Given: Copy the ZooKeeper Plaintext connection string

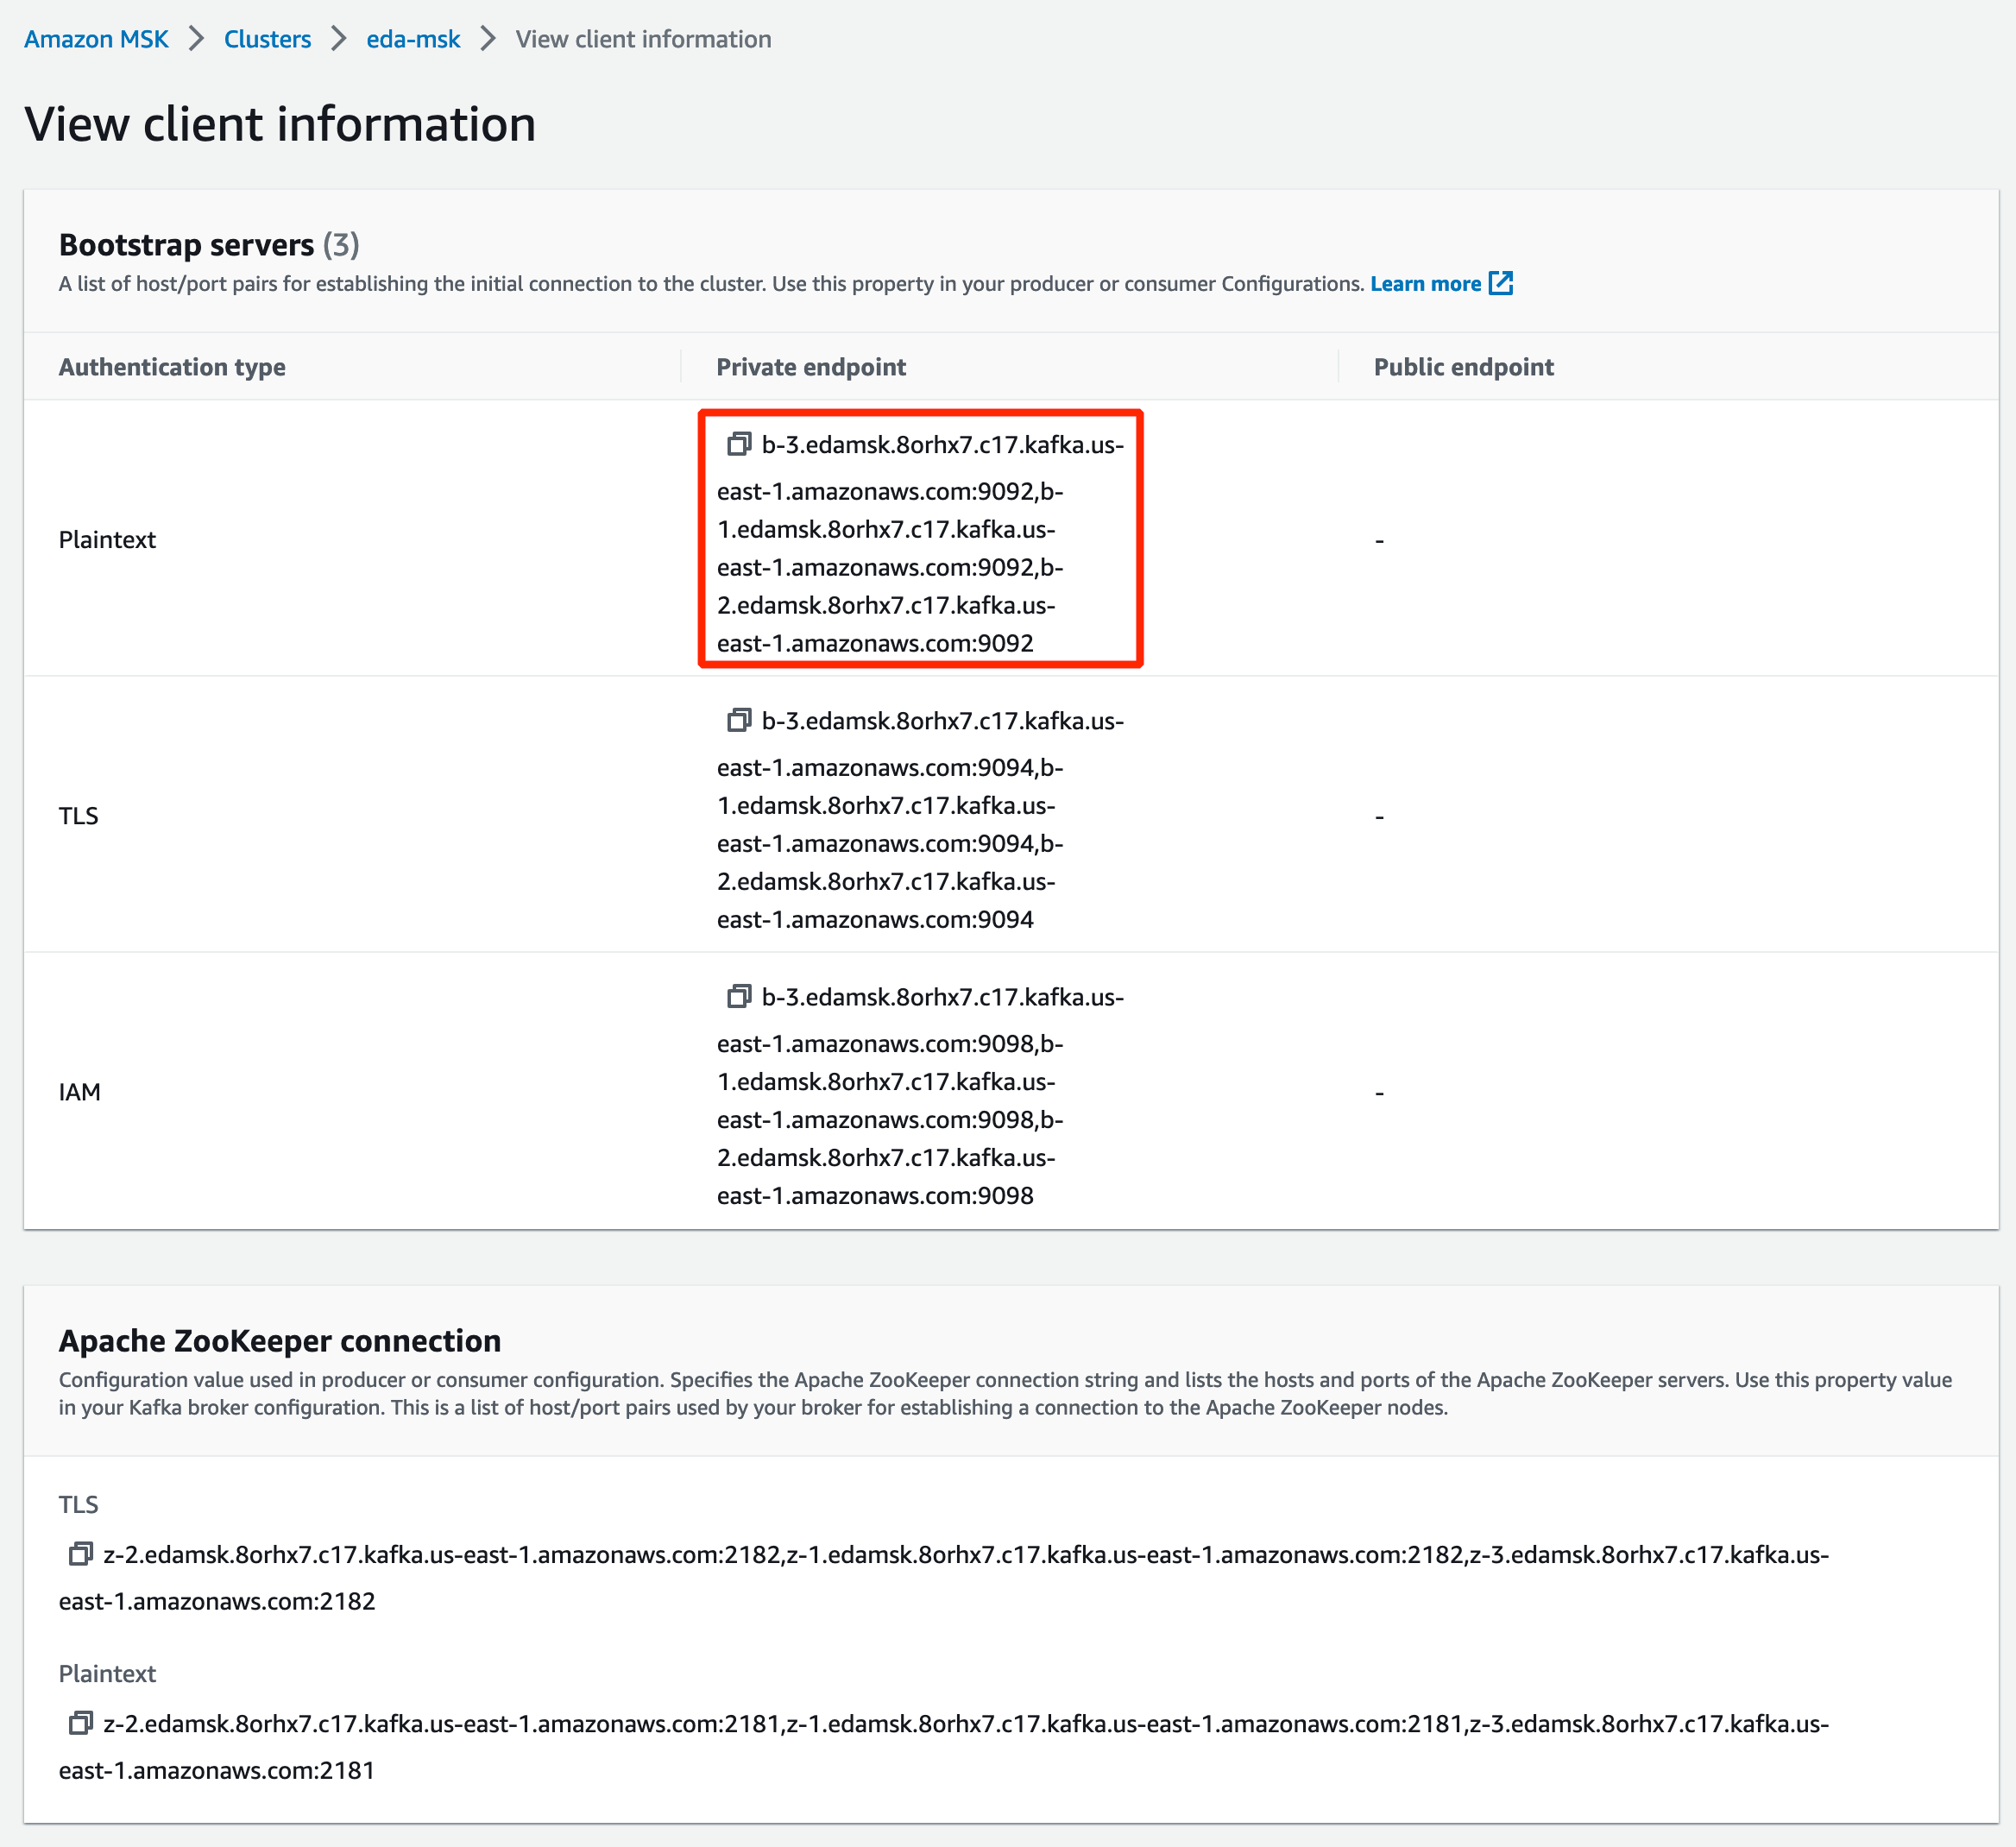Looking at the screenshot, I should pos(80,1723).
